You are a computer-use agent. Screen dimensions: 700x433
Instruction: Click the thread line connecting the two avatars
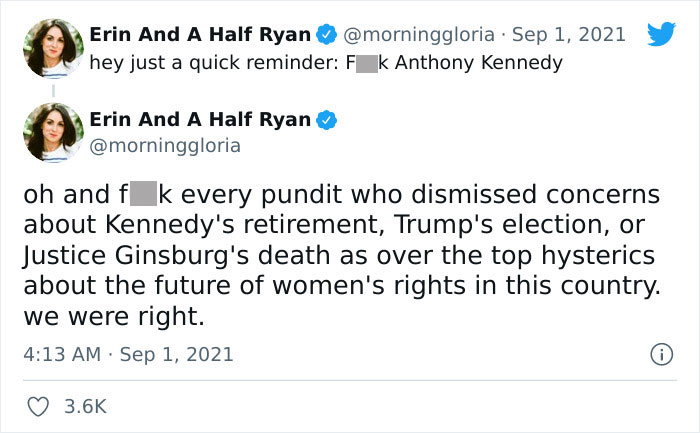coord(46,88)
